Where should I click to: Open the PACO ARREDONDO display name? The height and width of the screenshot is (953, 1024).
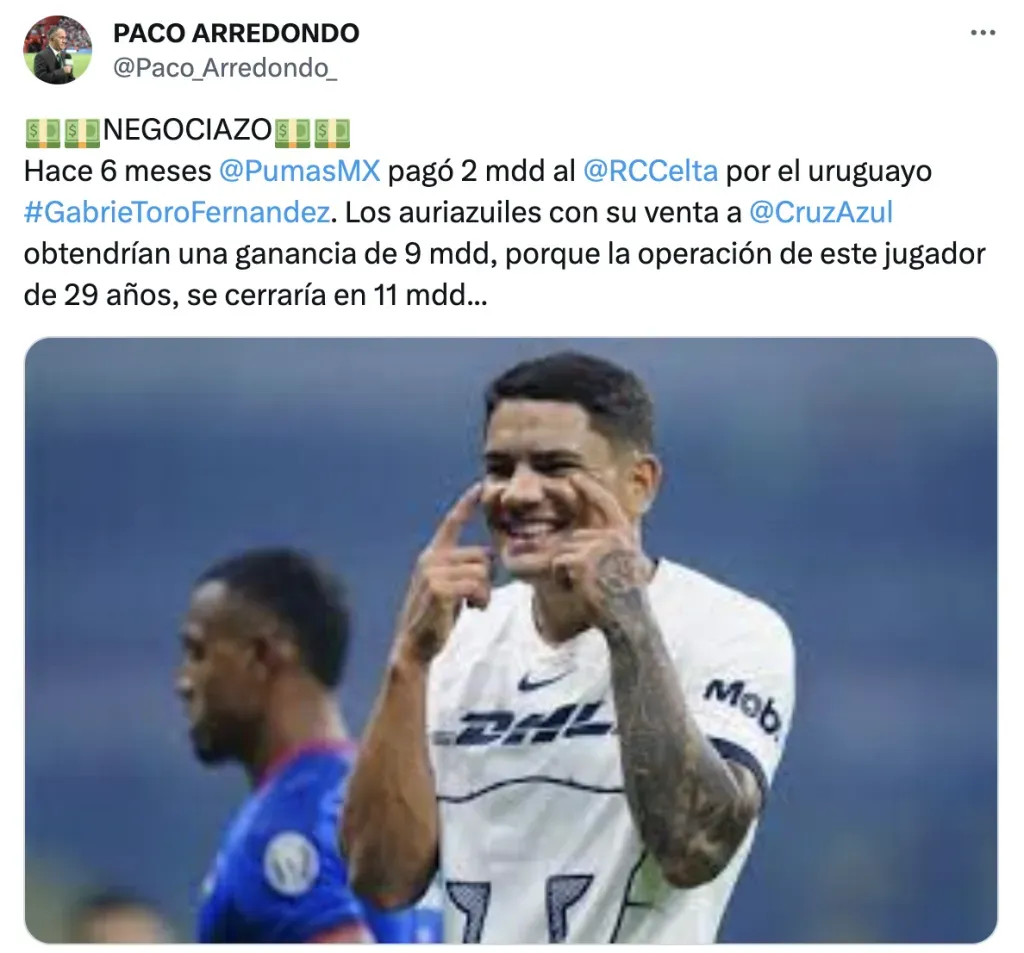(x=236, y=33)
